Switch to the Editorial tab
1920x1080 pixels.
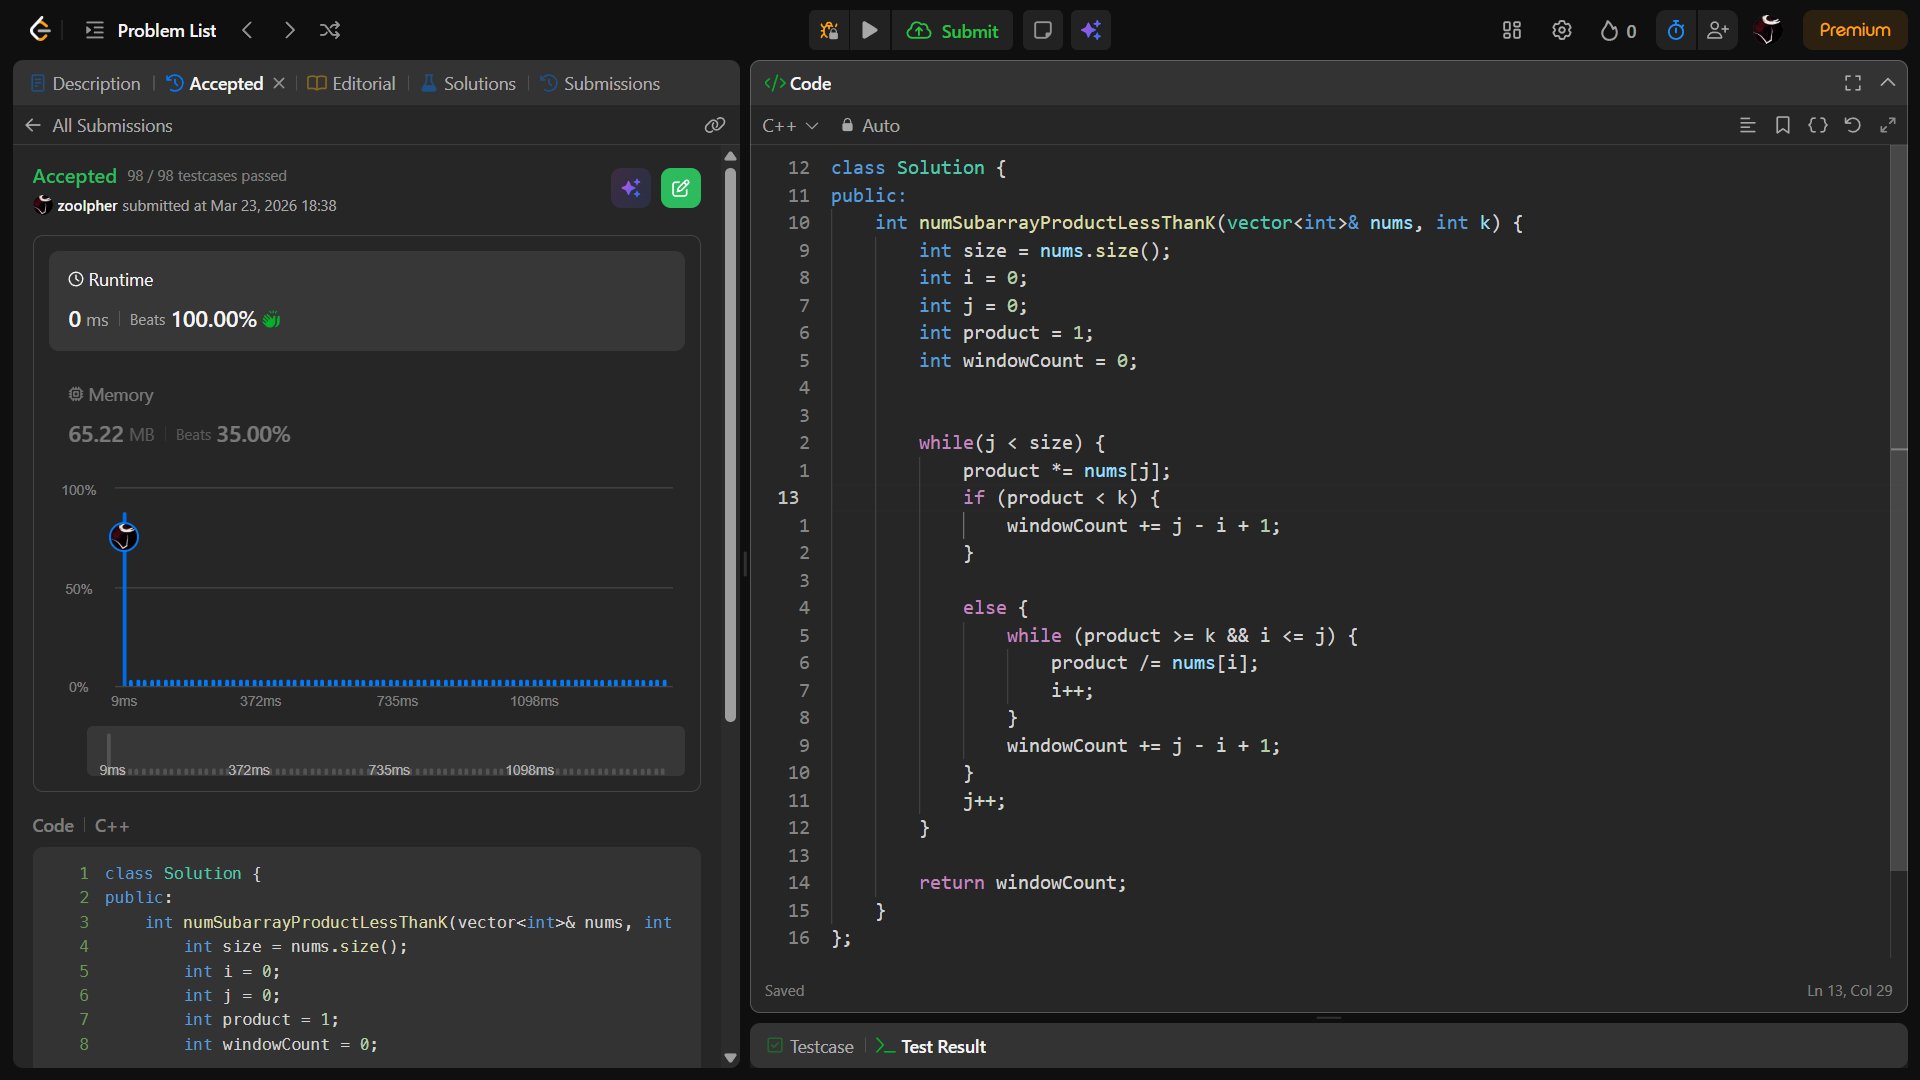[x=352, y=83]
